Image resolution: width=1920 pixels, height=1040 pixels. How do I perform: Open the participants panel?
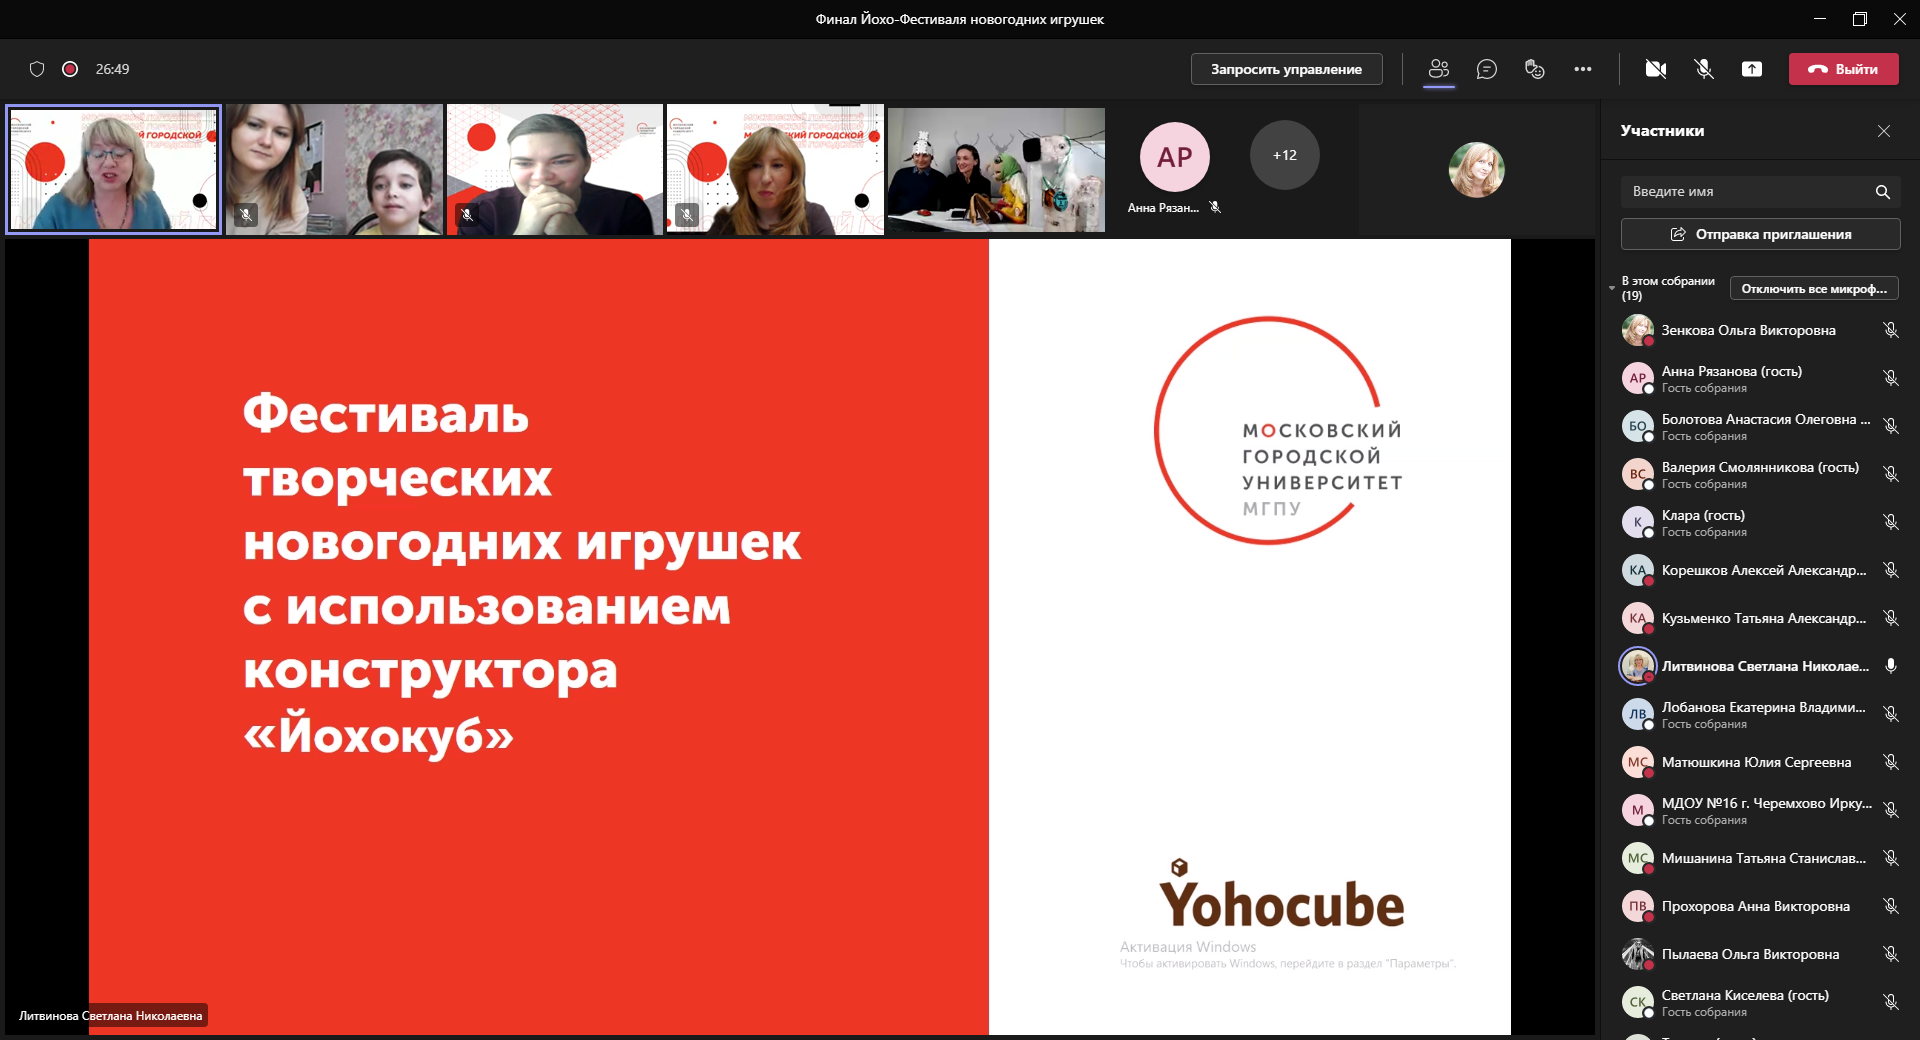1438,69
